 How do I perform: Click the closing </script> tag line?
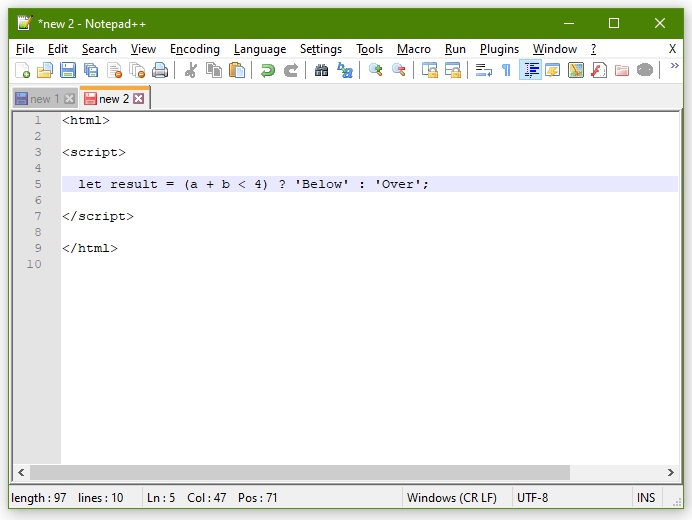coord(98,216)
